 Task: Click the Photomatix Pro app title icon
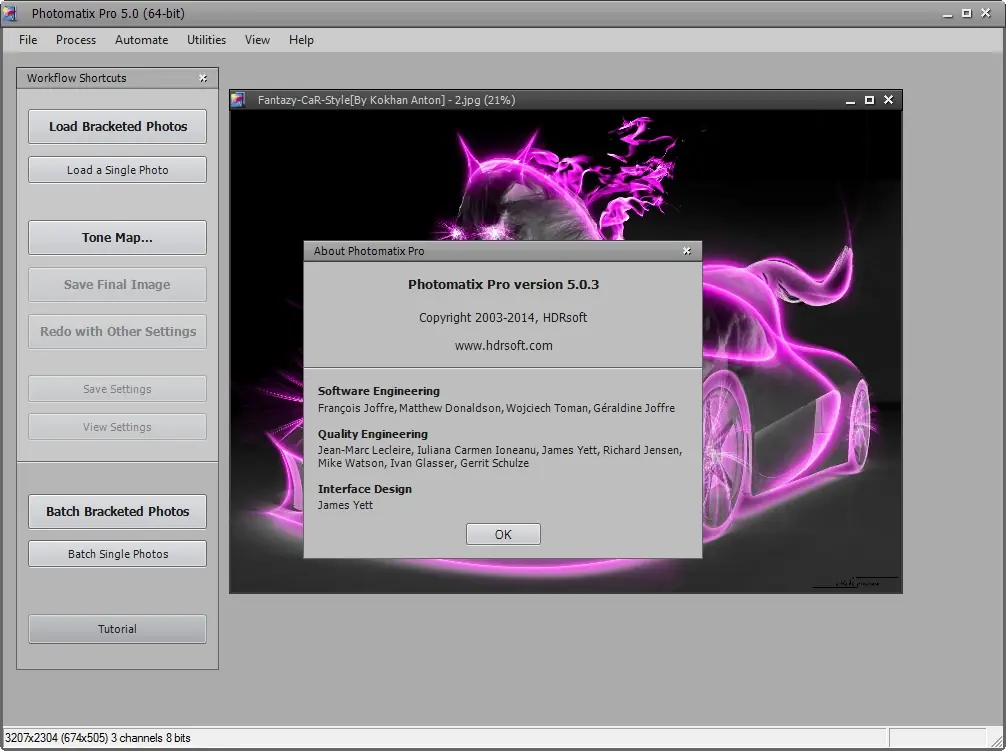coord(10,13)
